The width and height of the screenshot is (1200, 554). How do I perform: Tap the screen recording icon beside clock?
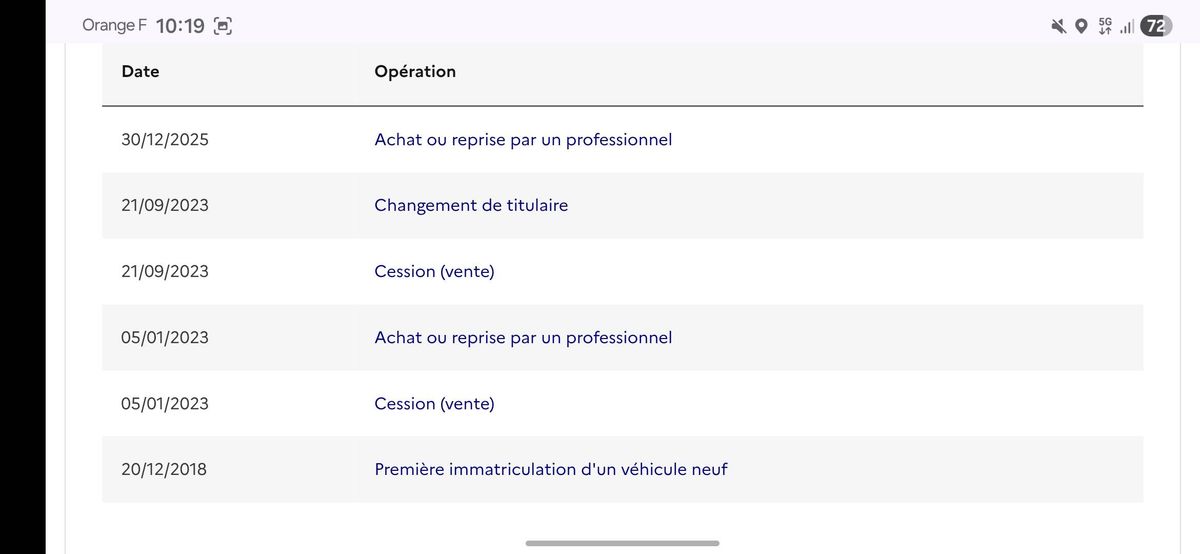(222, 27)
